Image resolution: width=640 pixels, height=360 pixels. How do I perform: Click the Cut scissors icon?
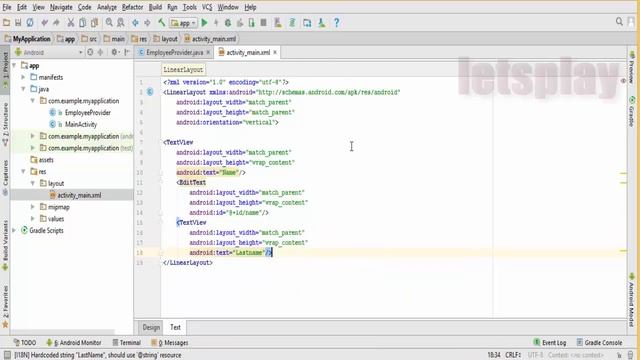pyautogui.click(x=71, y=23)
